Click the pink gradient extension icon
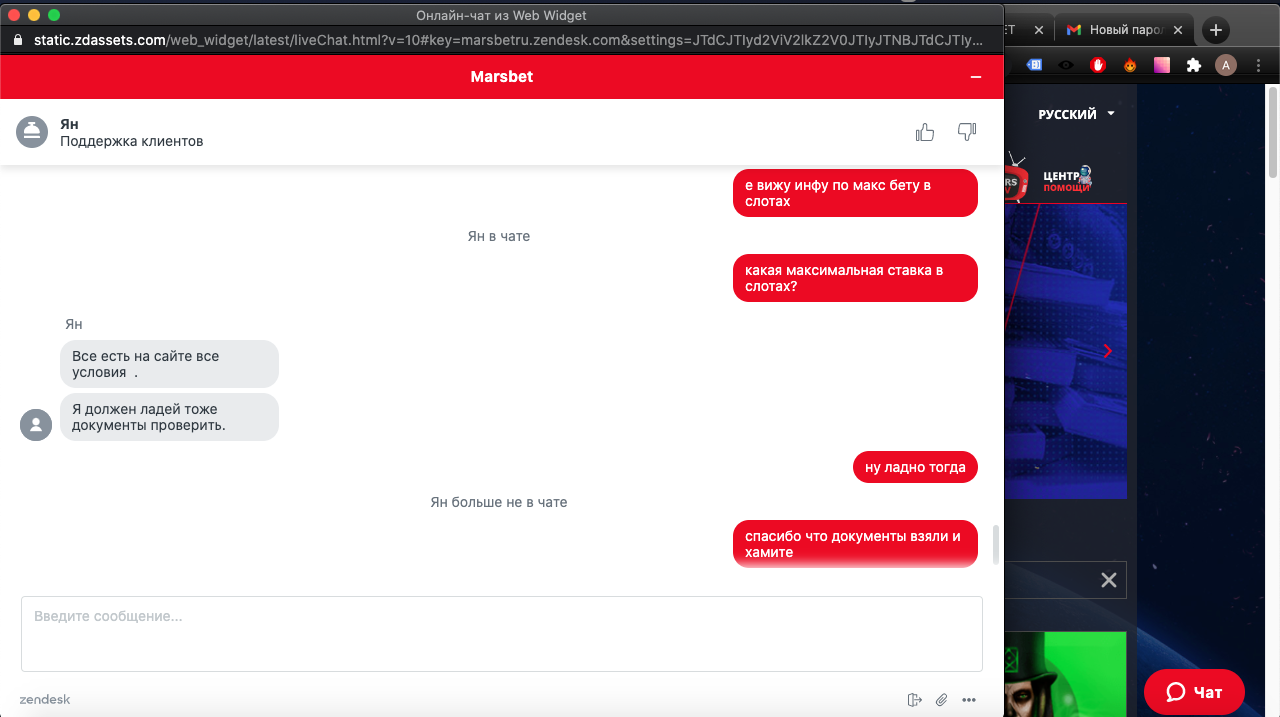 coord(1162,66)
